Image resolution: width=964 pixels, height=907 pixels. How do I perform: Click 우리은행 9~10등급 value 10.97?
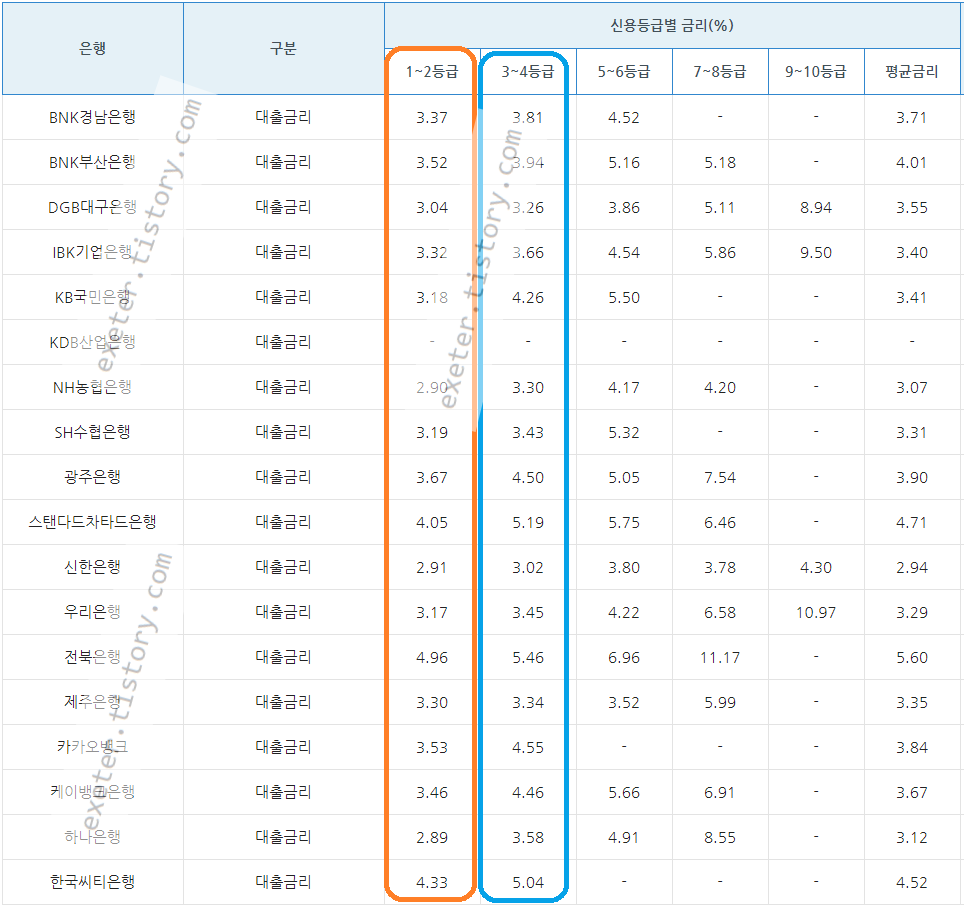[815, 612]
